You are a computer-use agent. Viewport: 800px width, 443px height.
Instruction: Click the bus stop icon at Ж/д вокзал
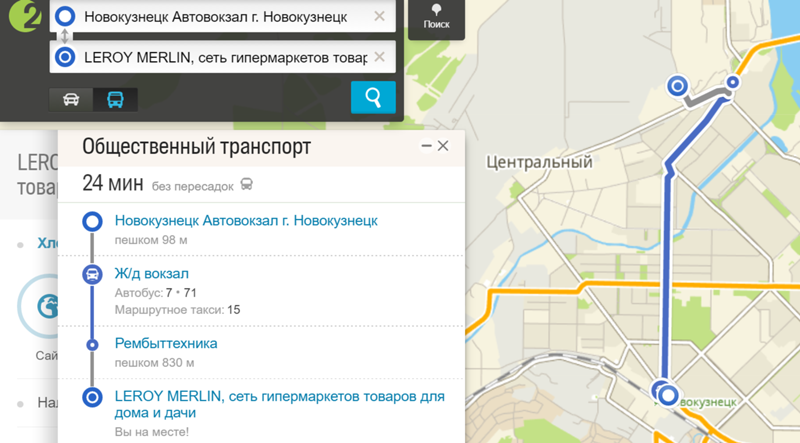point(92,274)
